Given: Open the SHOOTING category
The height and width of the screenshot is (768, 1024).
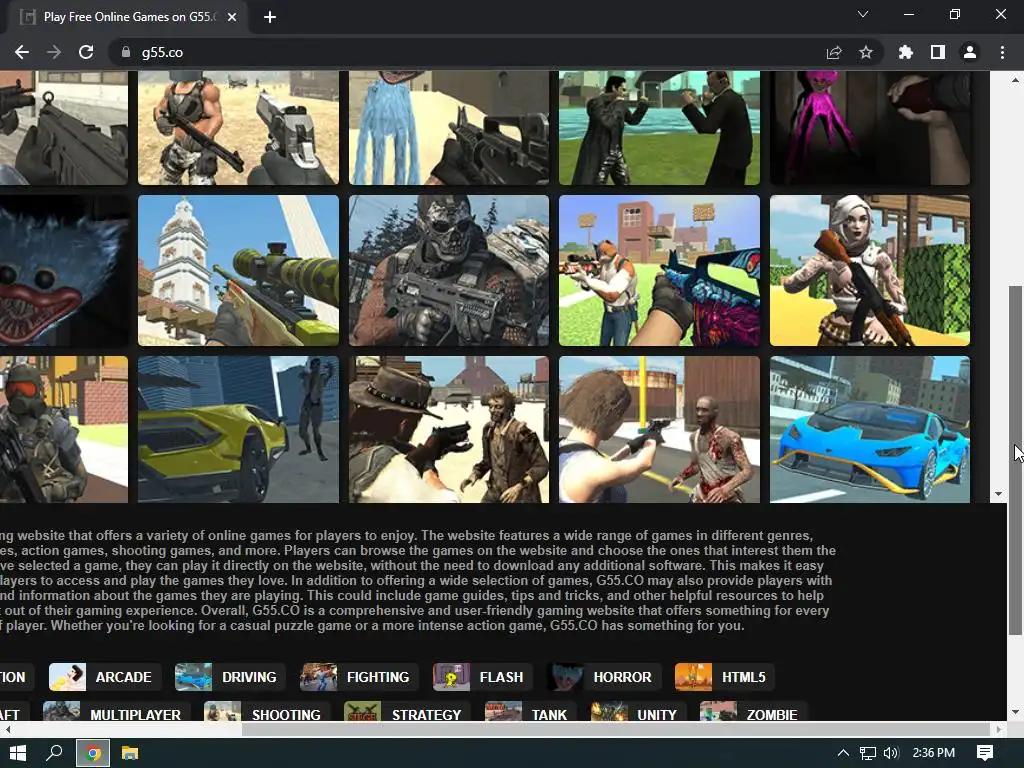Looking at the screenshot, I should (x=267, y=712).
